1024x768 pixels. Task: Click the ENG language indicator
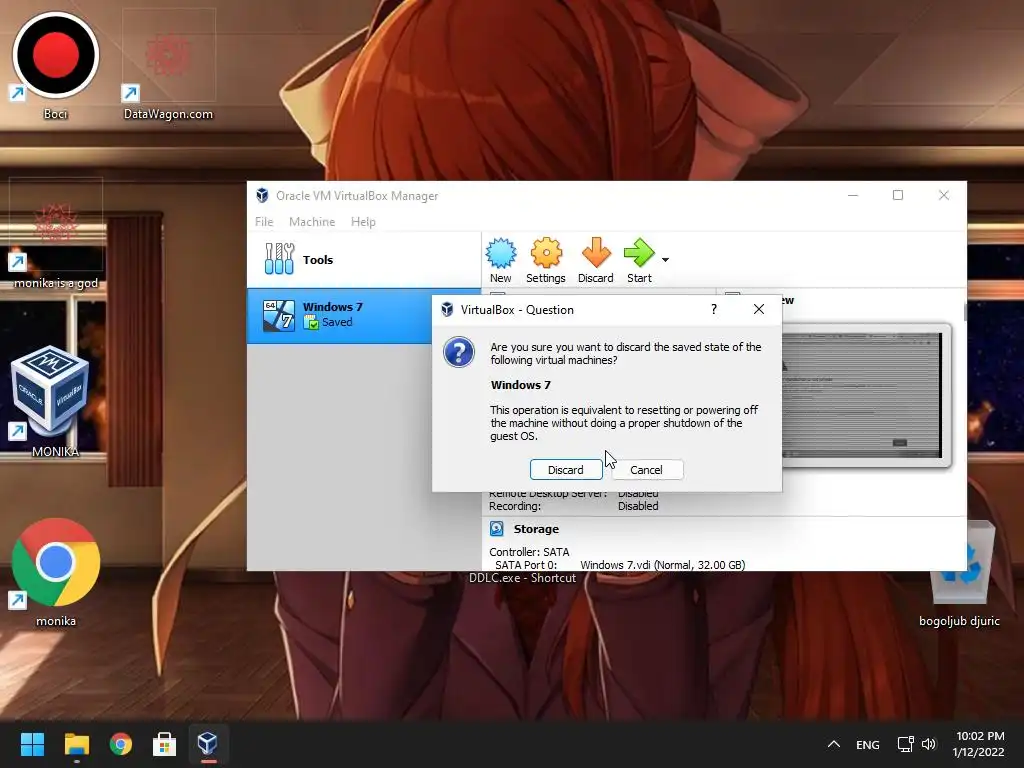coord(867,744)
